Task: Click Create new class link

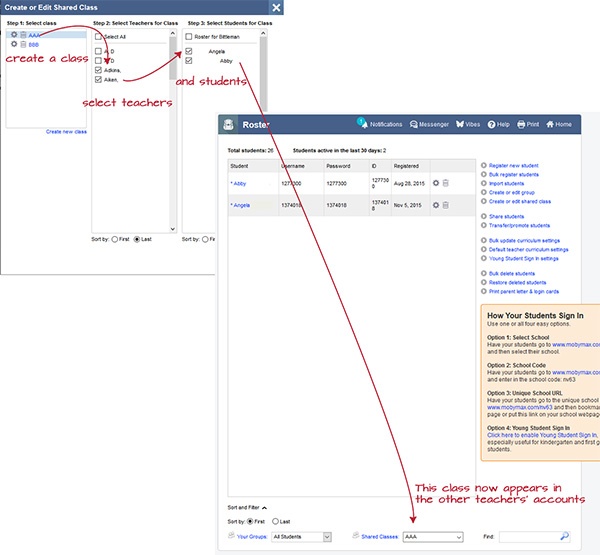Action: point(66,132)
